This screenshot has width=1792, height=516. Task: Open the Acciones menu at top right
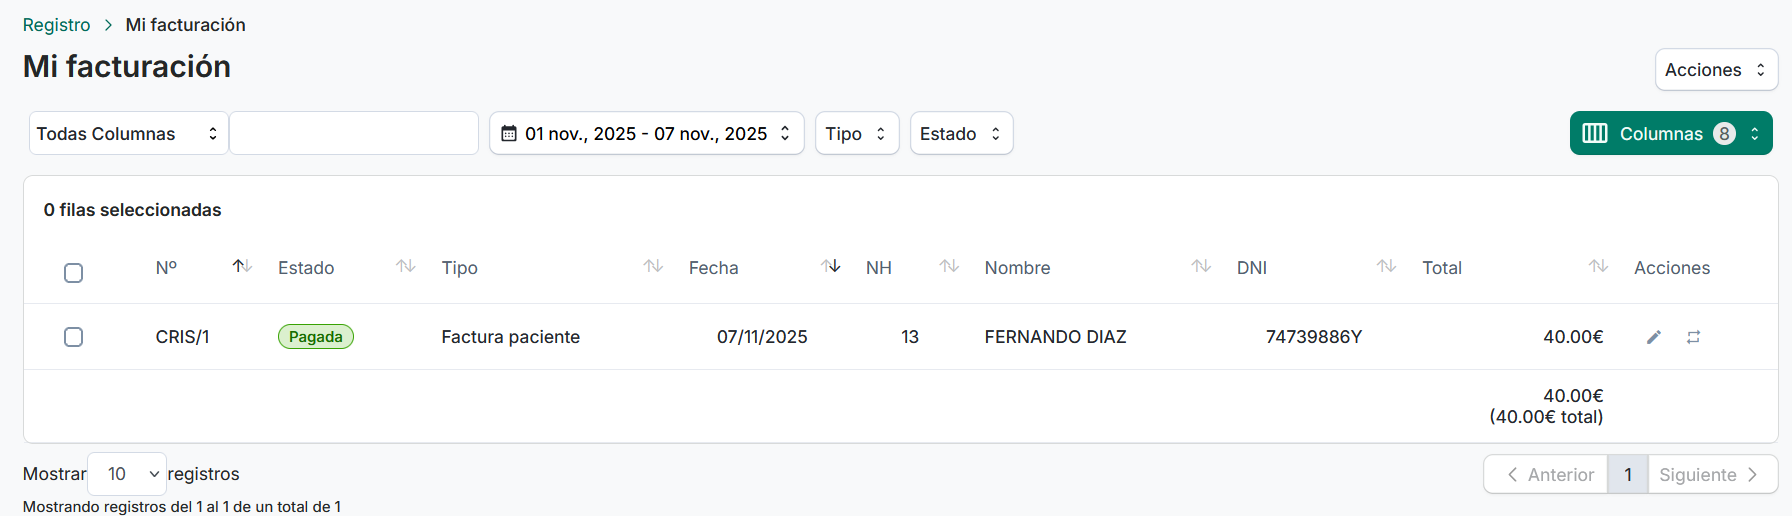click(x=1715, y=70)
